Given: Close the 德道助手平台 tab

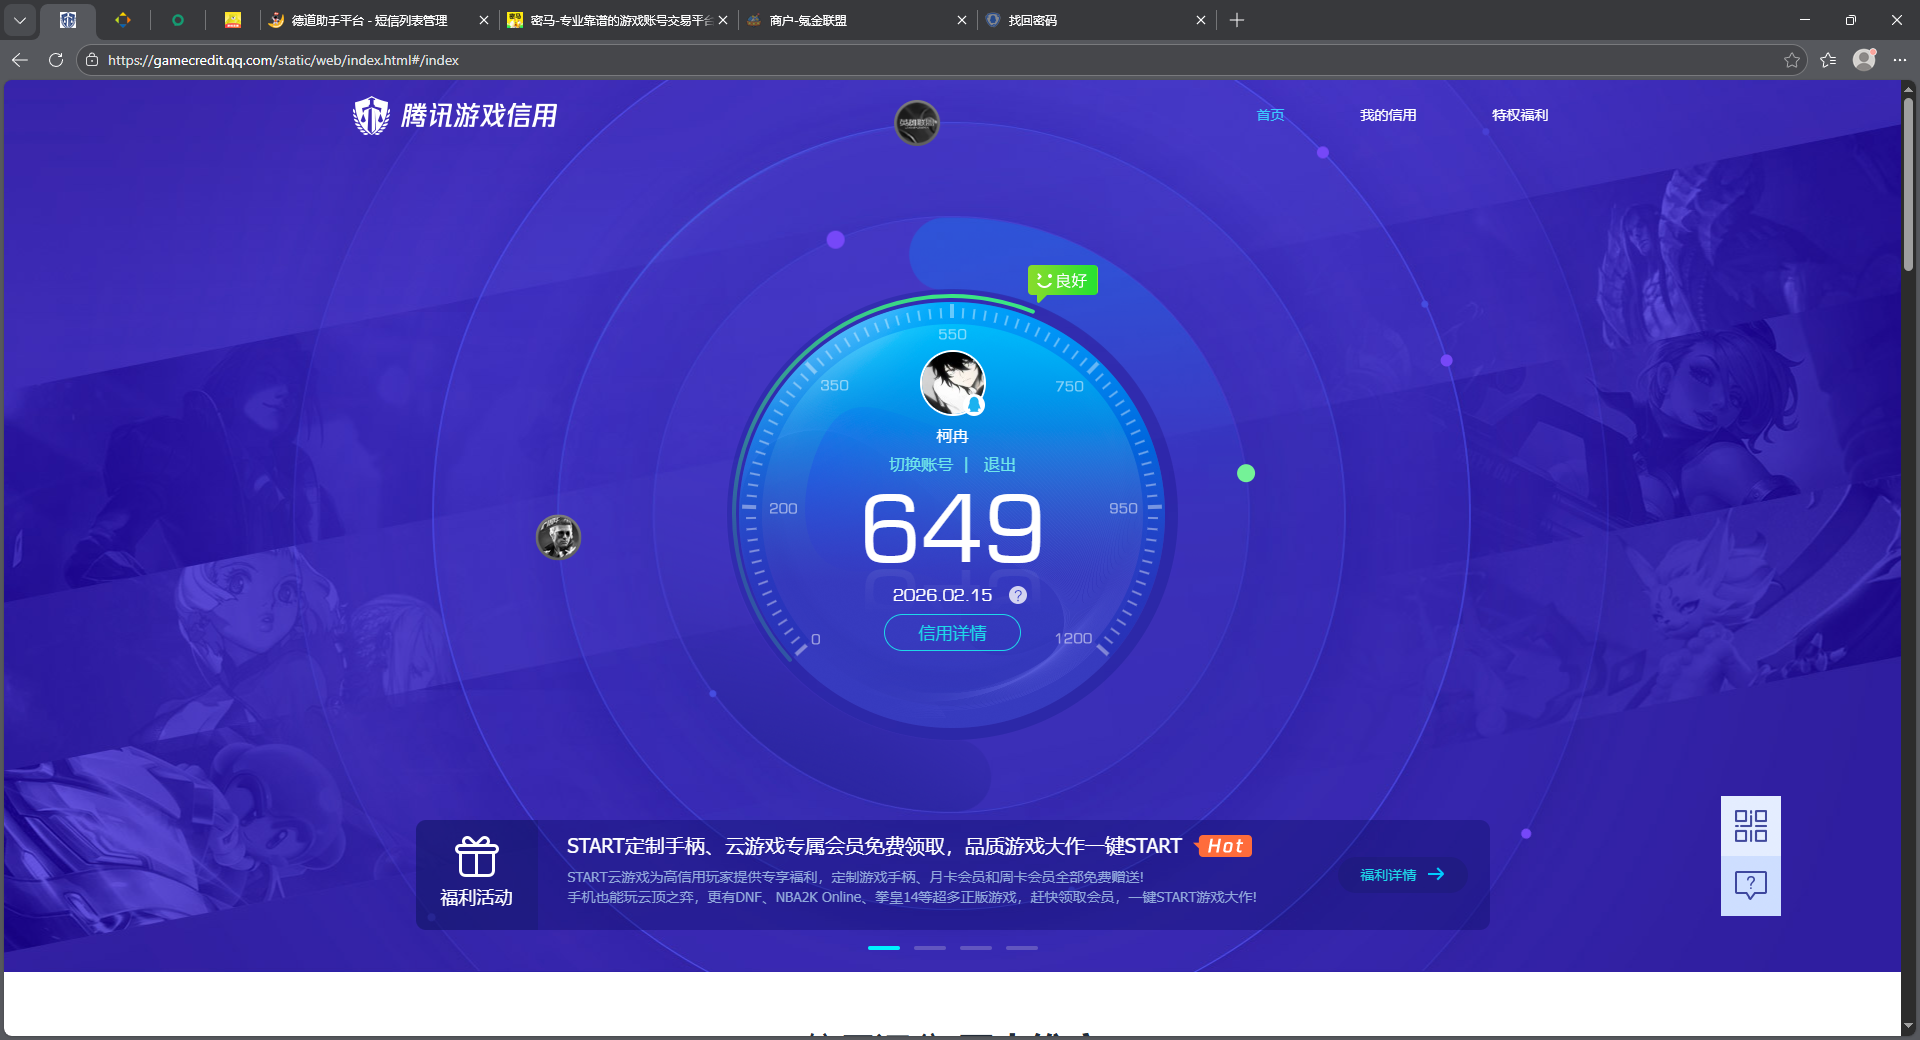Looking at the screenshot, I should pos(484,20).
